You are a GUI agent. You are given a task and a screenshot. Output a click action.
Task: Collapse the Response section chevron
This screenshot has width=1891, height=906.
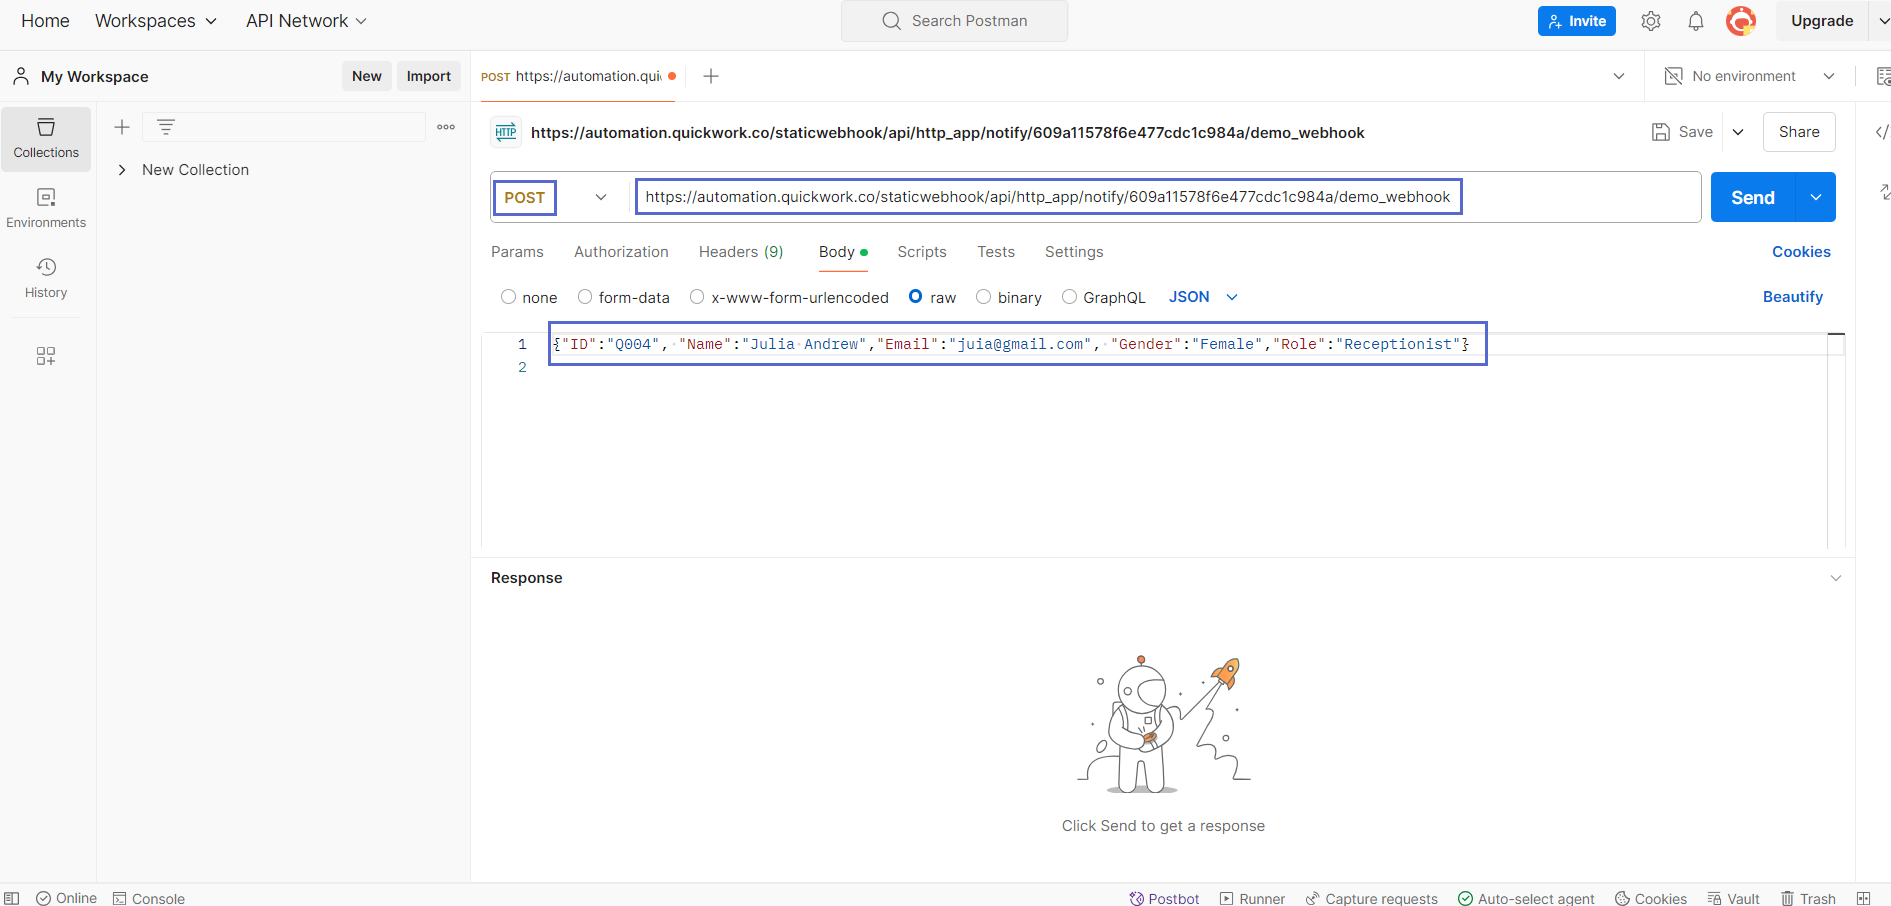coord(1836,578)
